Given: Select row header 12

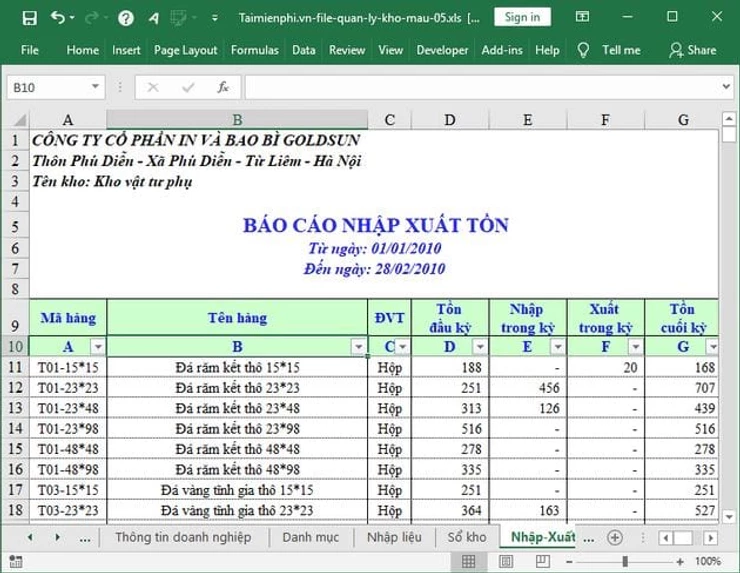Looking at the screenshot, I should tap(15, 388).
